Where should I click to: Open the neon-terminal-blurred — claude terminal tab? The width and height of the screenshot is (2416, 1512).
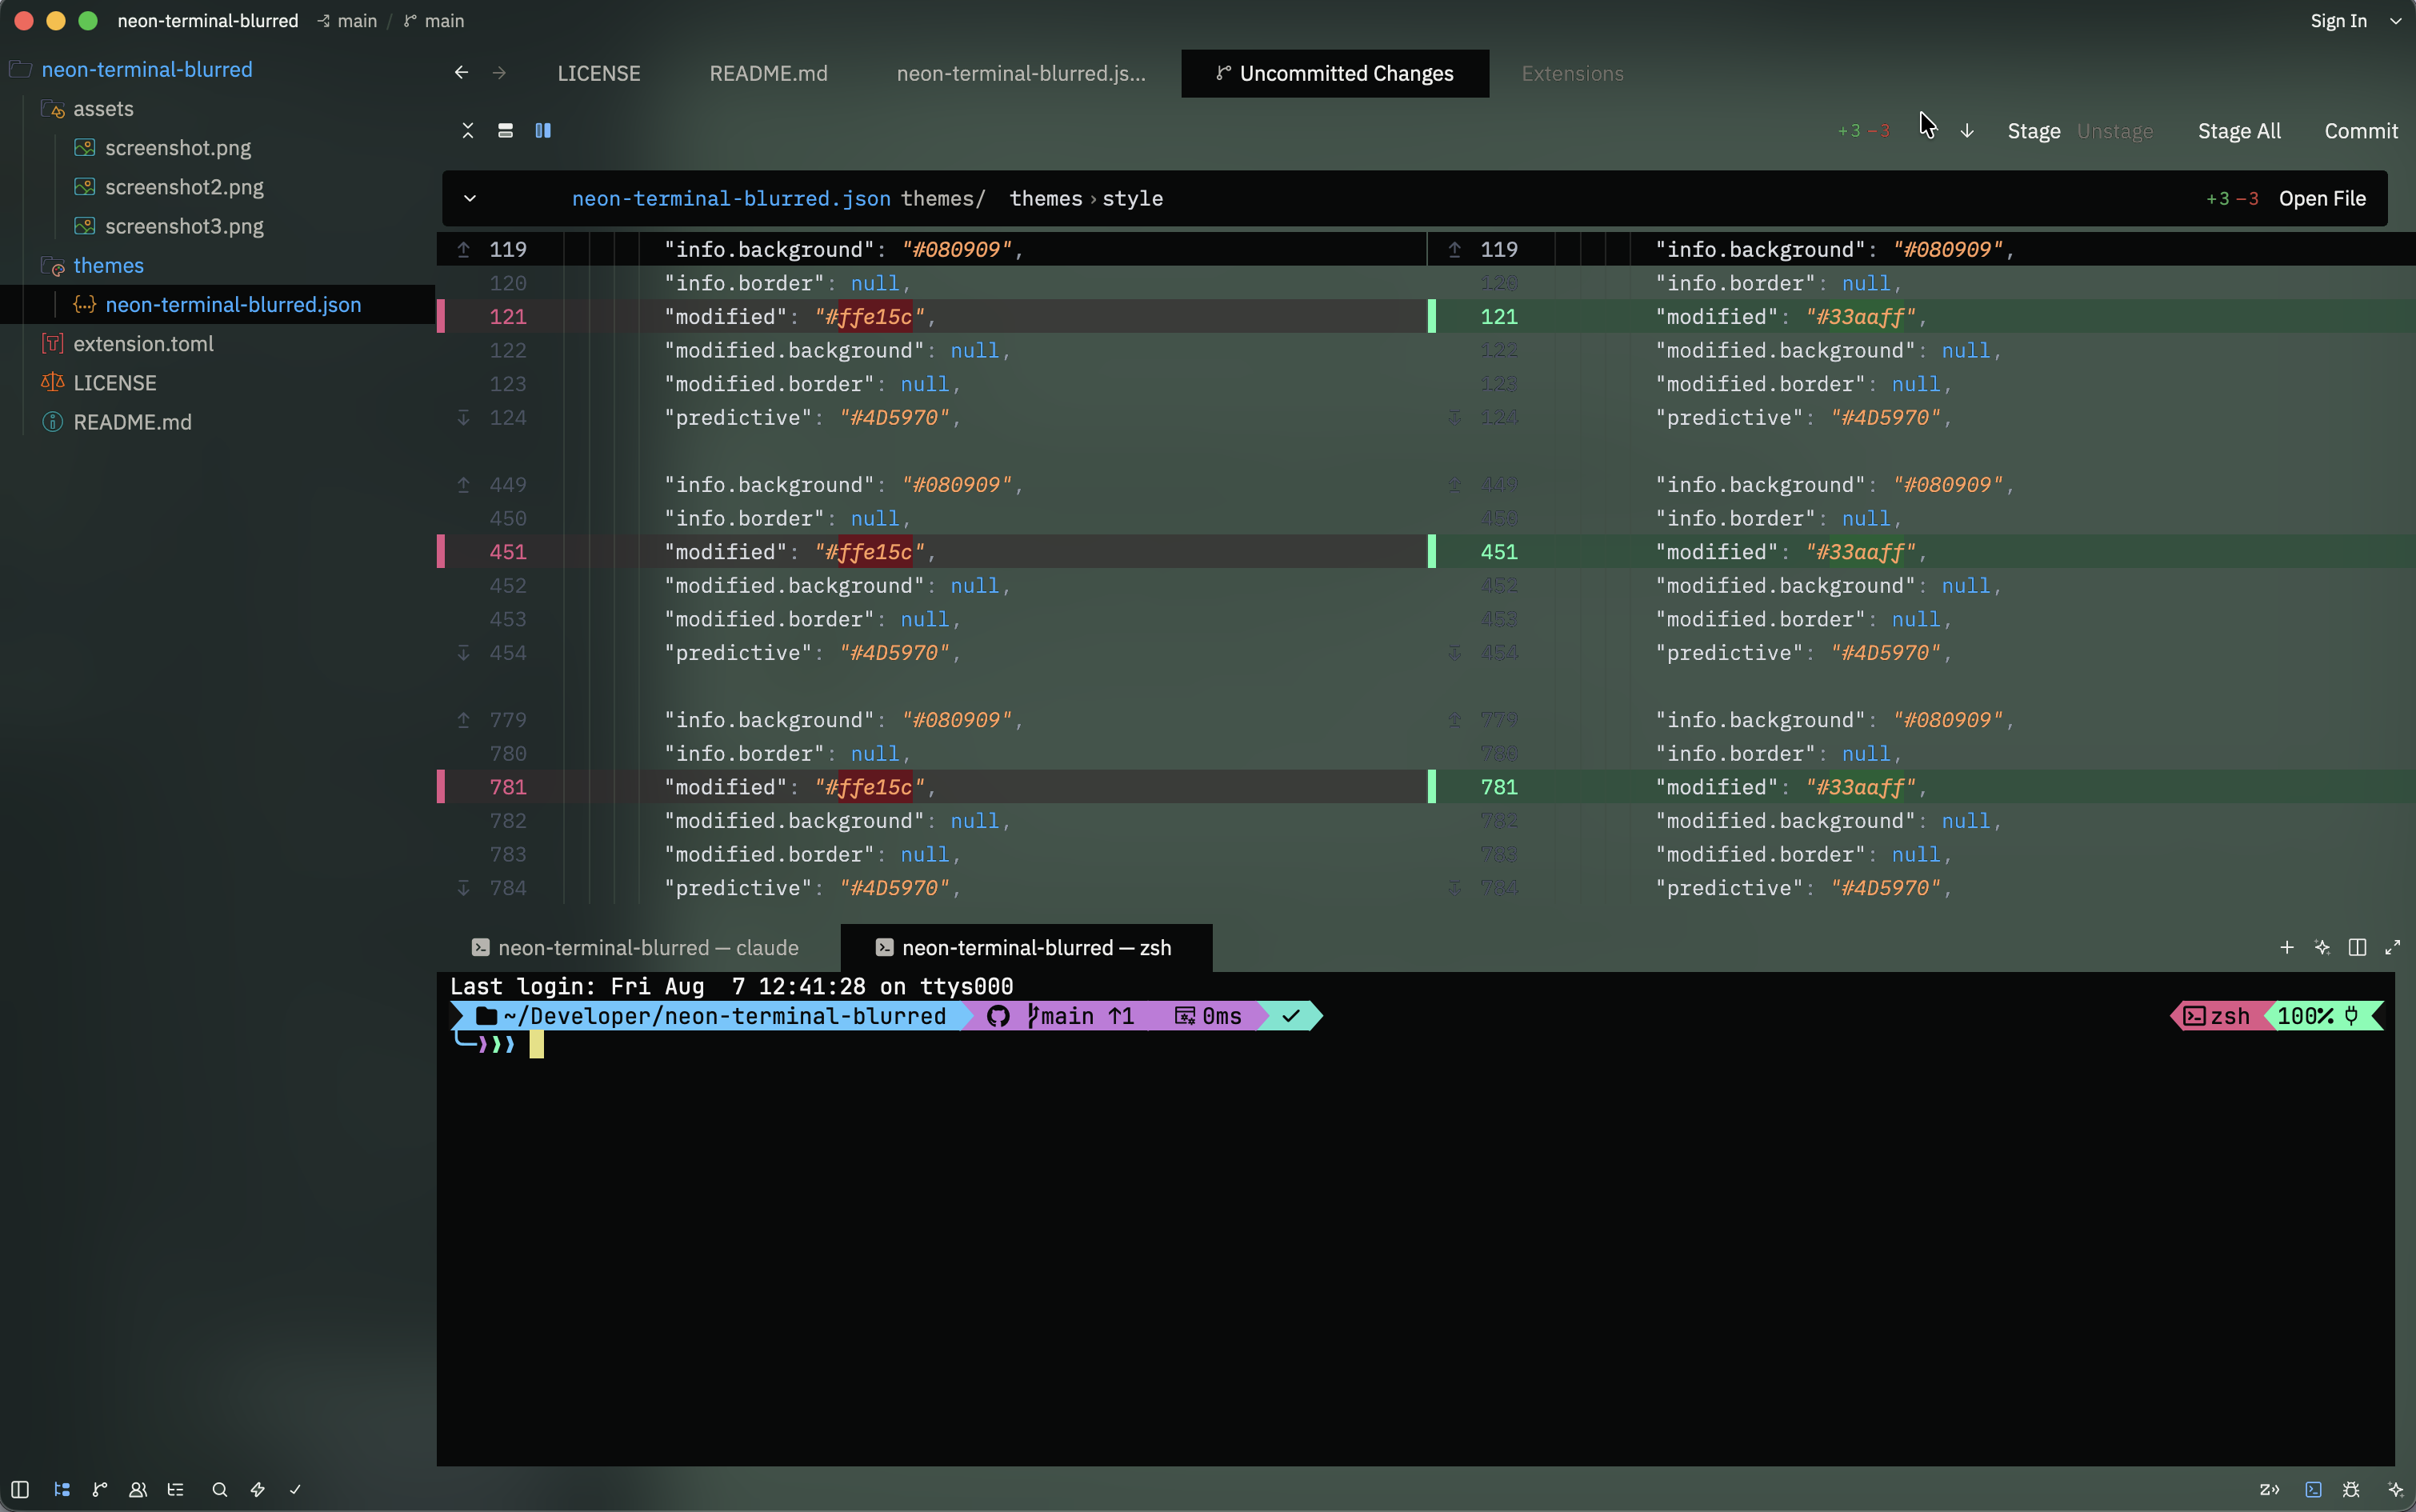pyautogui.click(x=635, y=947)
